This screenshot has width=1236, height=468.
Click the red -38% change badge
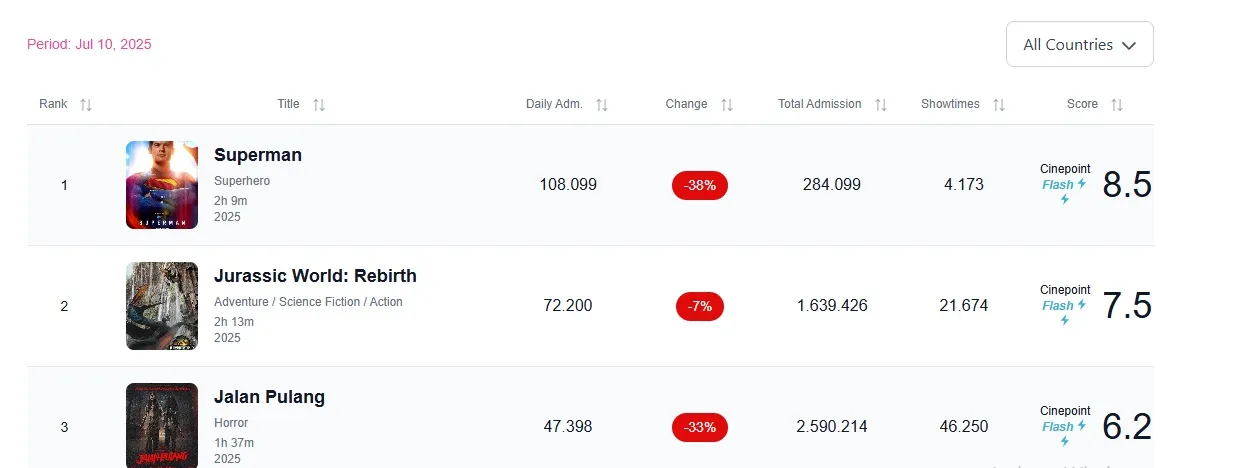tap(700, 185)
